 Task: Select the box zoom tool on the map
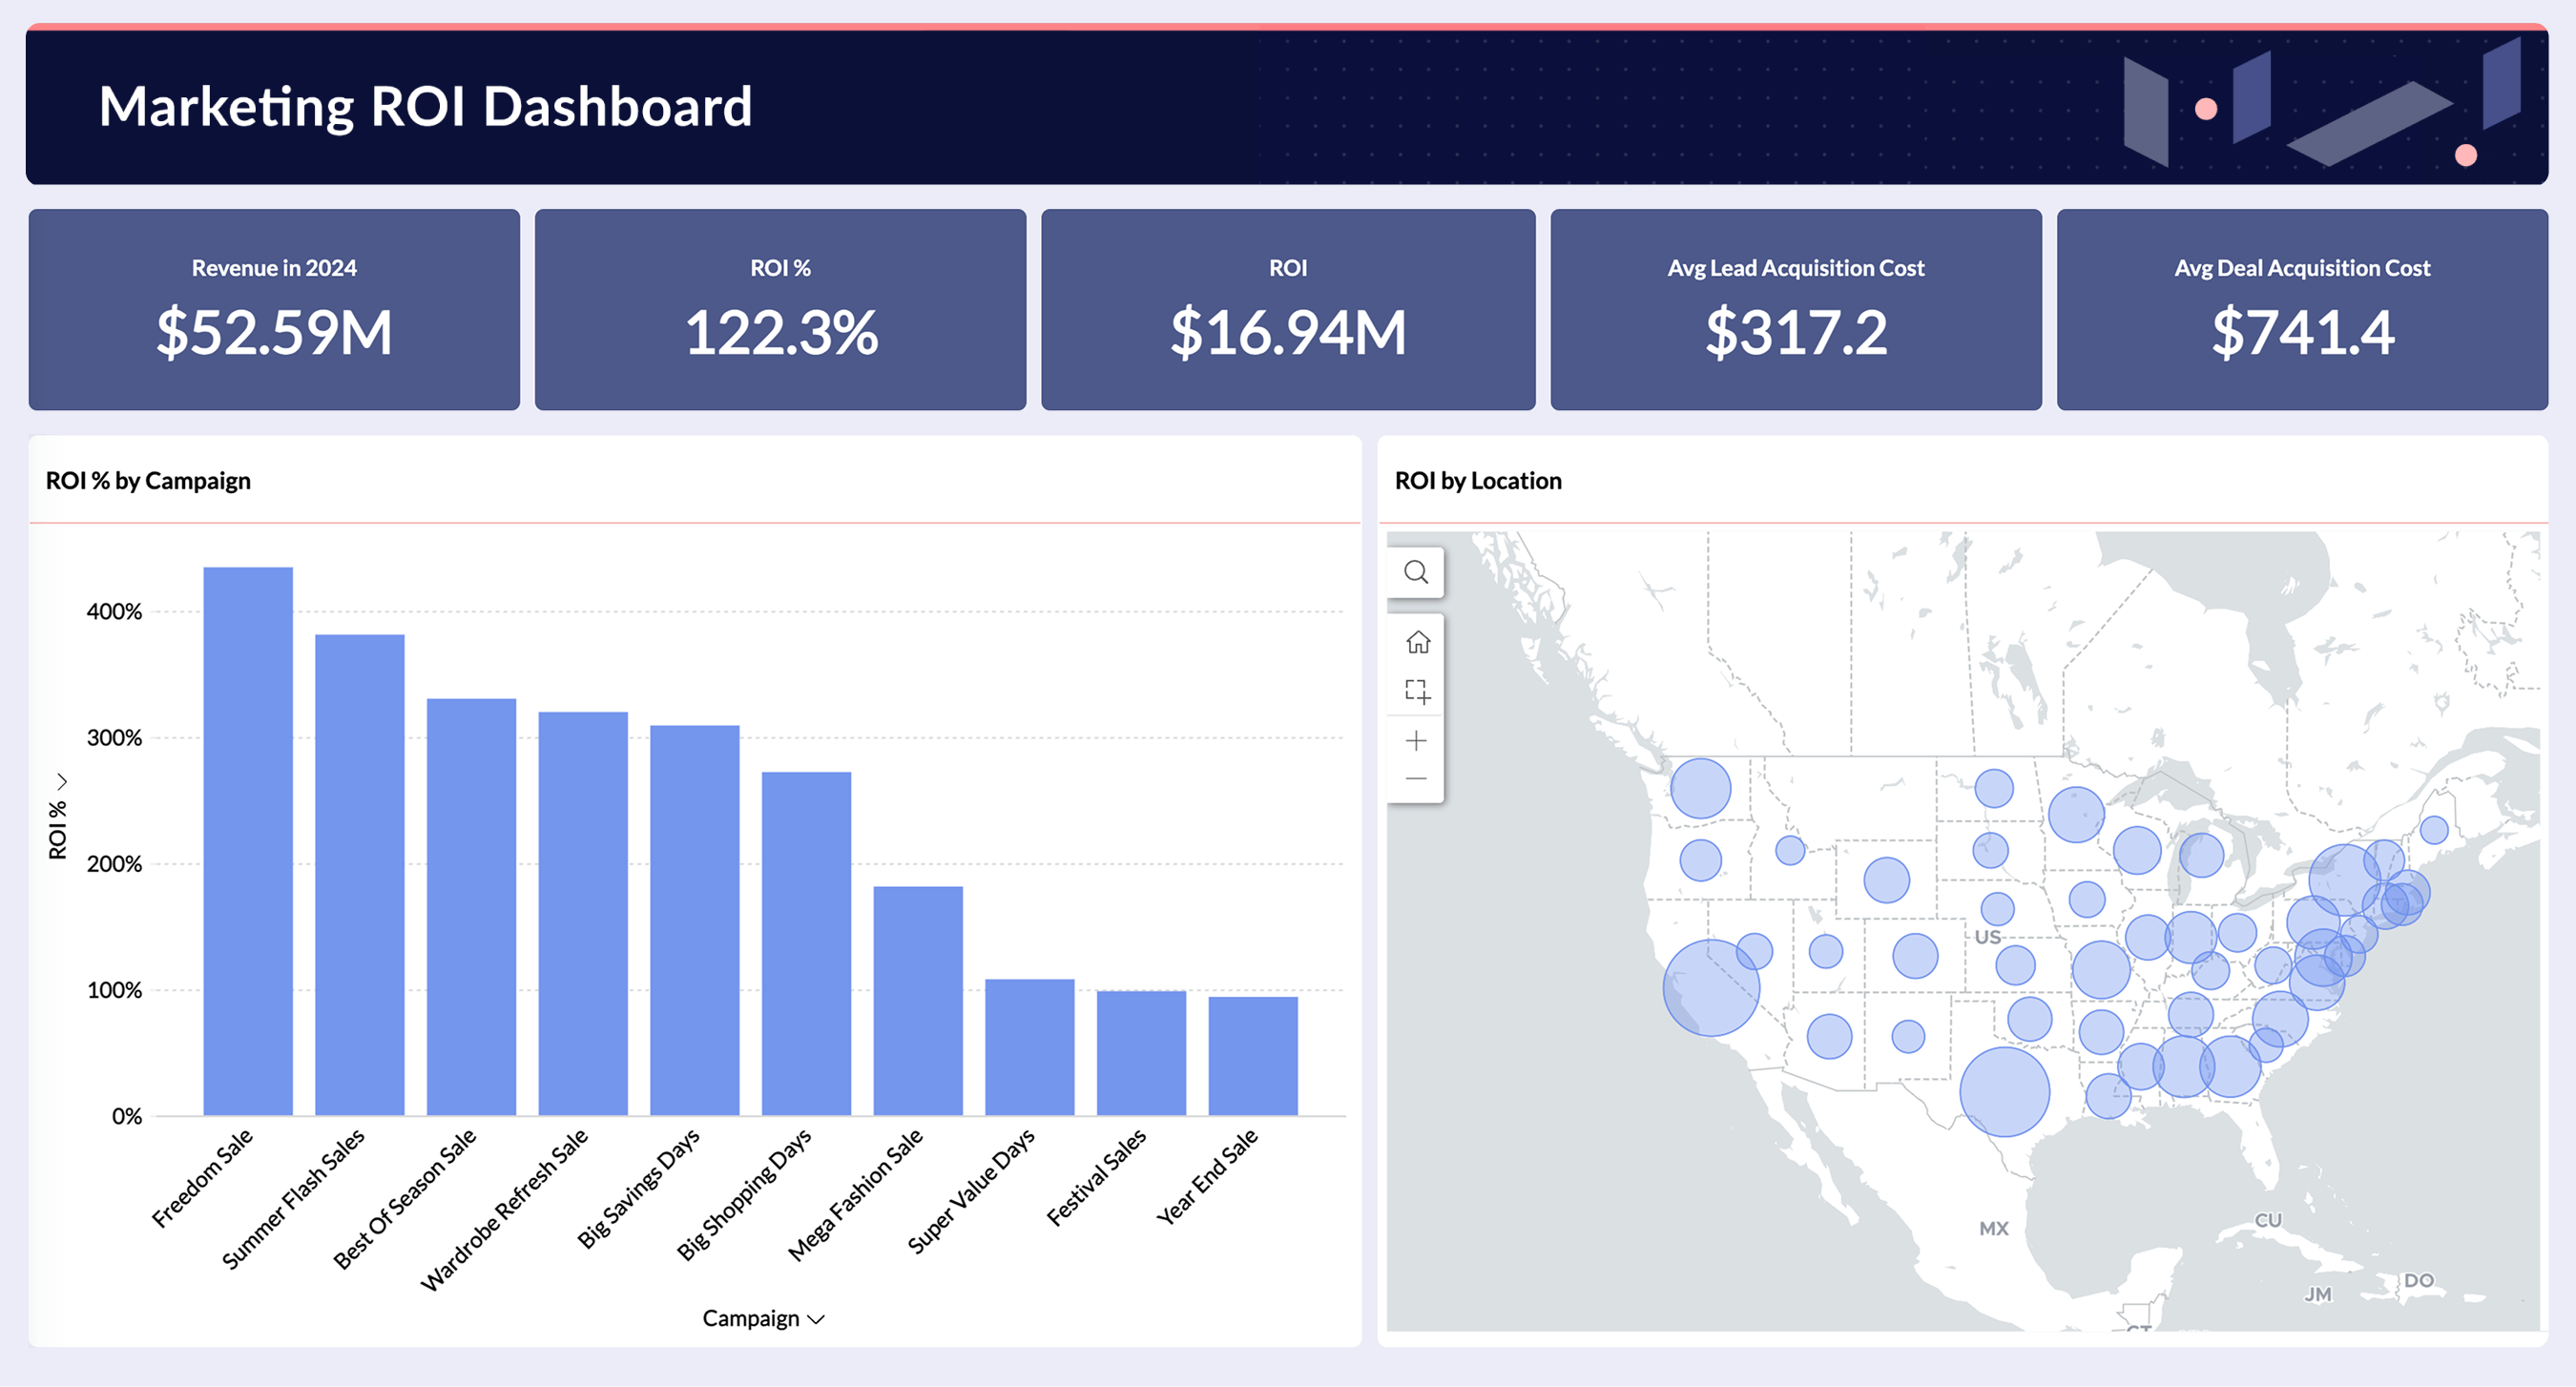[x=1417, y=691]
